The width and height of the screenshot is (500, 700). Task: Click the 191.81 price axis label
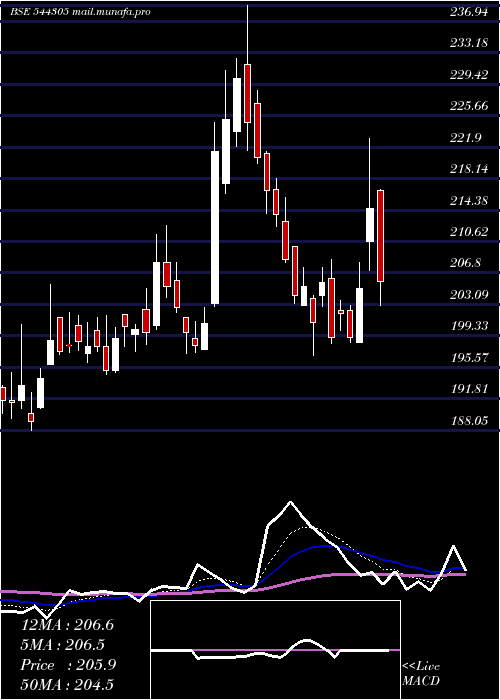click(468, 389)
